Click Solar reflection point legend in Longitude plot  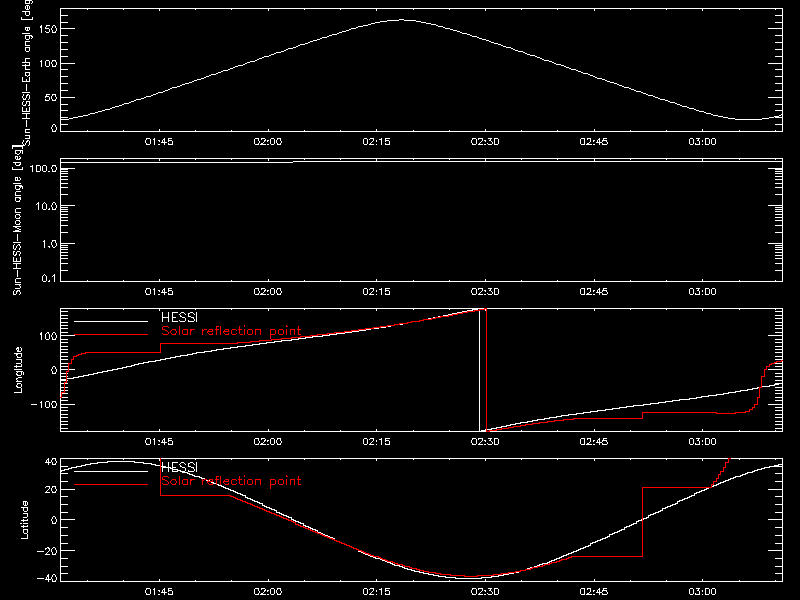point(231,331)
